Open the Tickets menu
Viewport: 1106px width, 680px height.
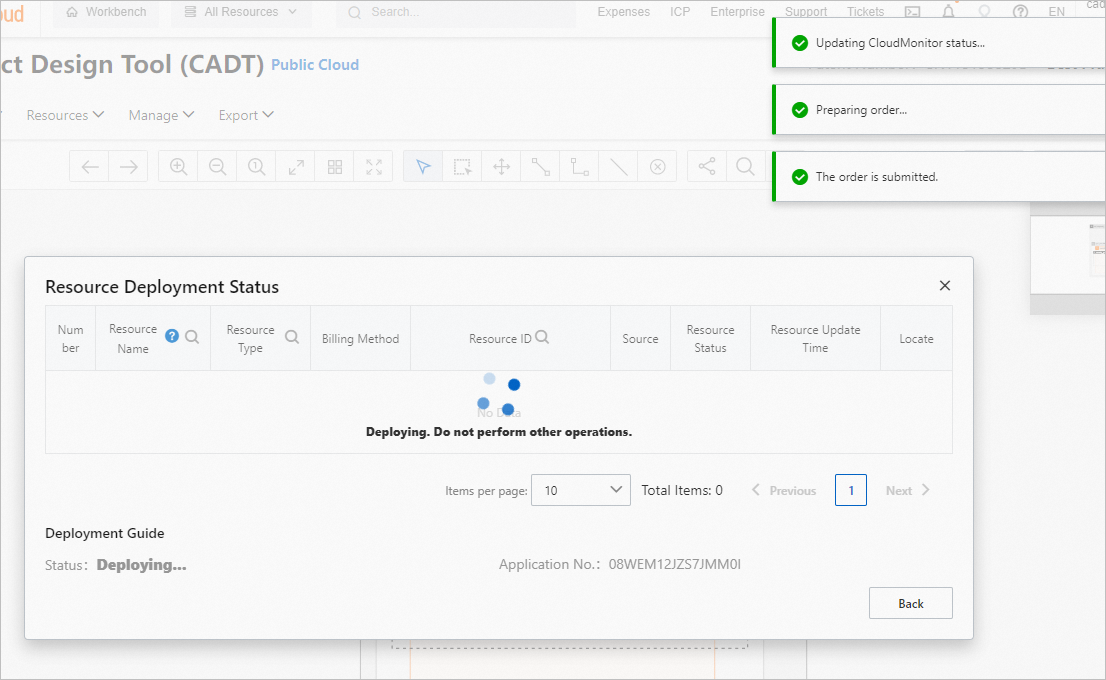tap(865, 12)
